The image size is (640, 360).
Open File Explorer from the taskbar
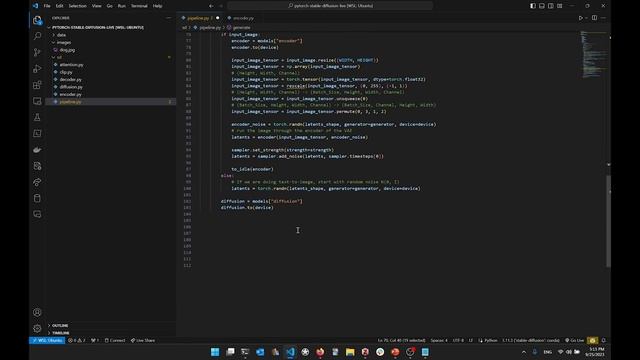pos(350,352)
